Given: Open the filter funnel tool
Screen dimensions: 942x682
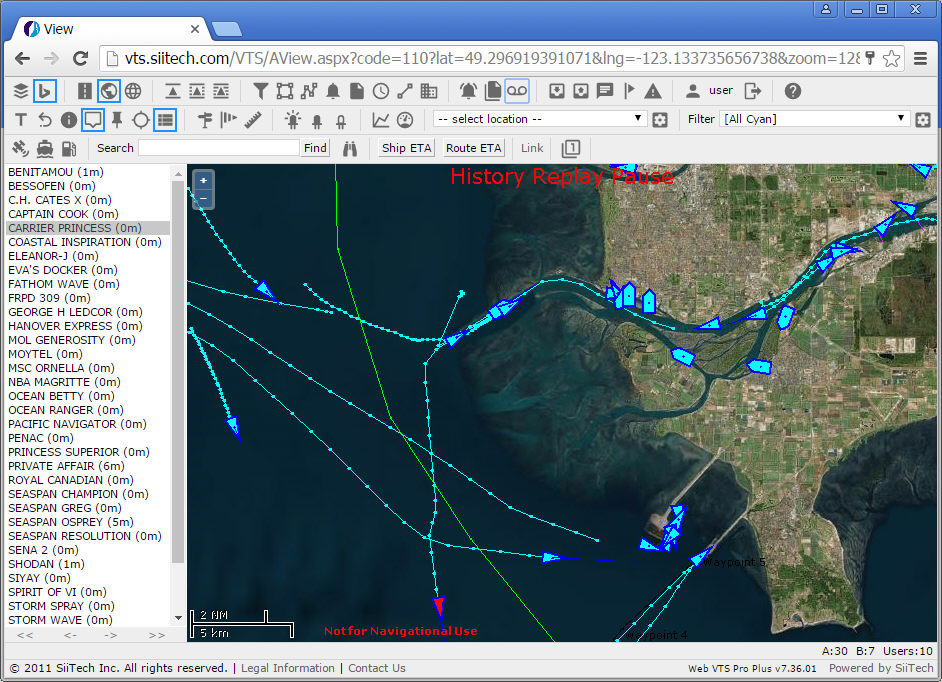Looking at the screenshot, I should coord(260,91).
